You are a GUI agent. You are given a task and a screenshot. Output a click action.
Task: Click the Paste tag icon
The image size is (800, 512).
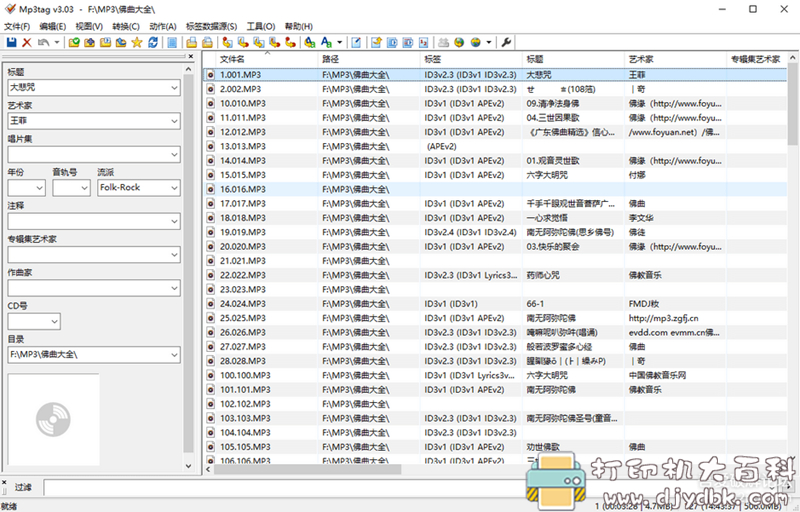[207, 42]
